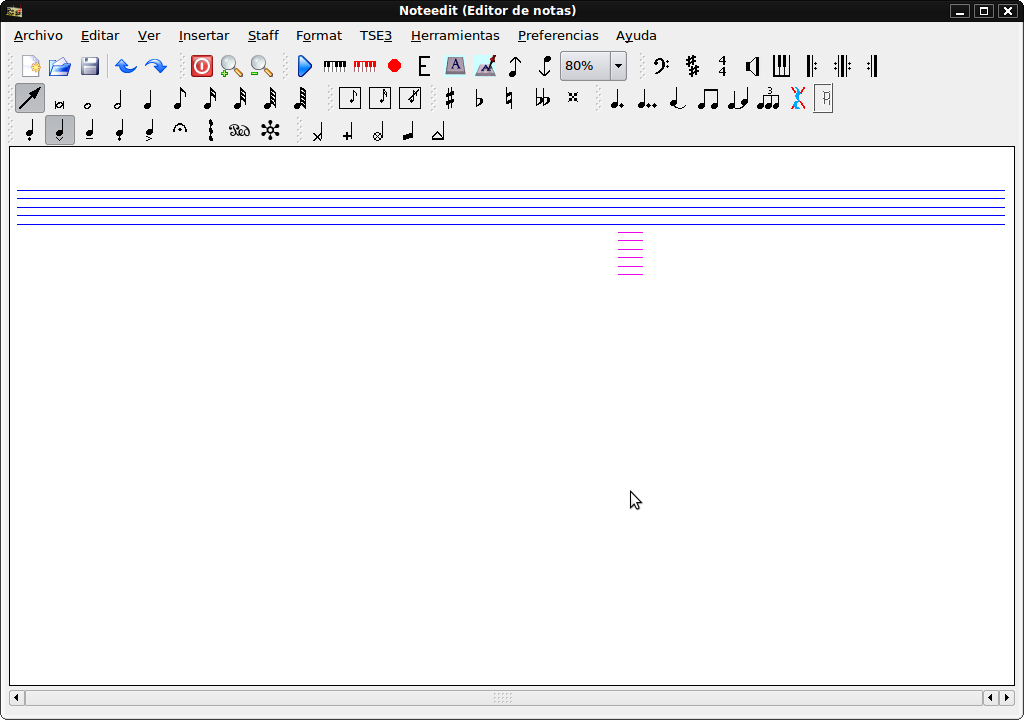Image resolution: width=1024 pixels, height=720 pixels.
Task: Insert 4/4 time signature
Action: (722, 66)
